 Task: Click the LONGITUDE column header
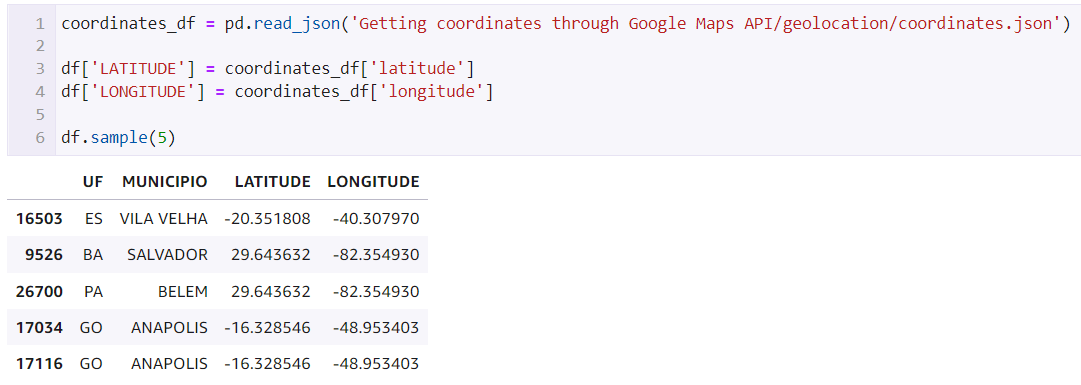[373, 182]
